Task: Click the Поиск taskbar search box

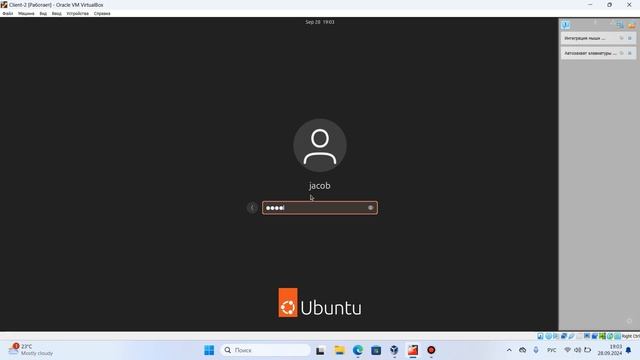Action: click(265, 350)
